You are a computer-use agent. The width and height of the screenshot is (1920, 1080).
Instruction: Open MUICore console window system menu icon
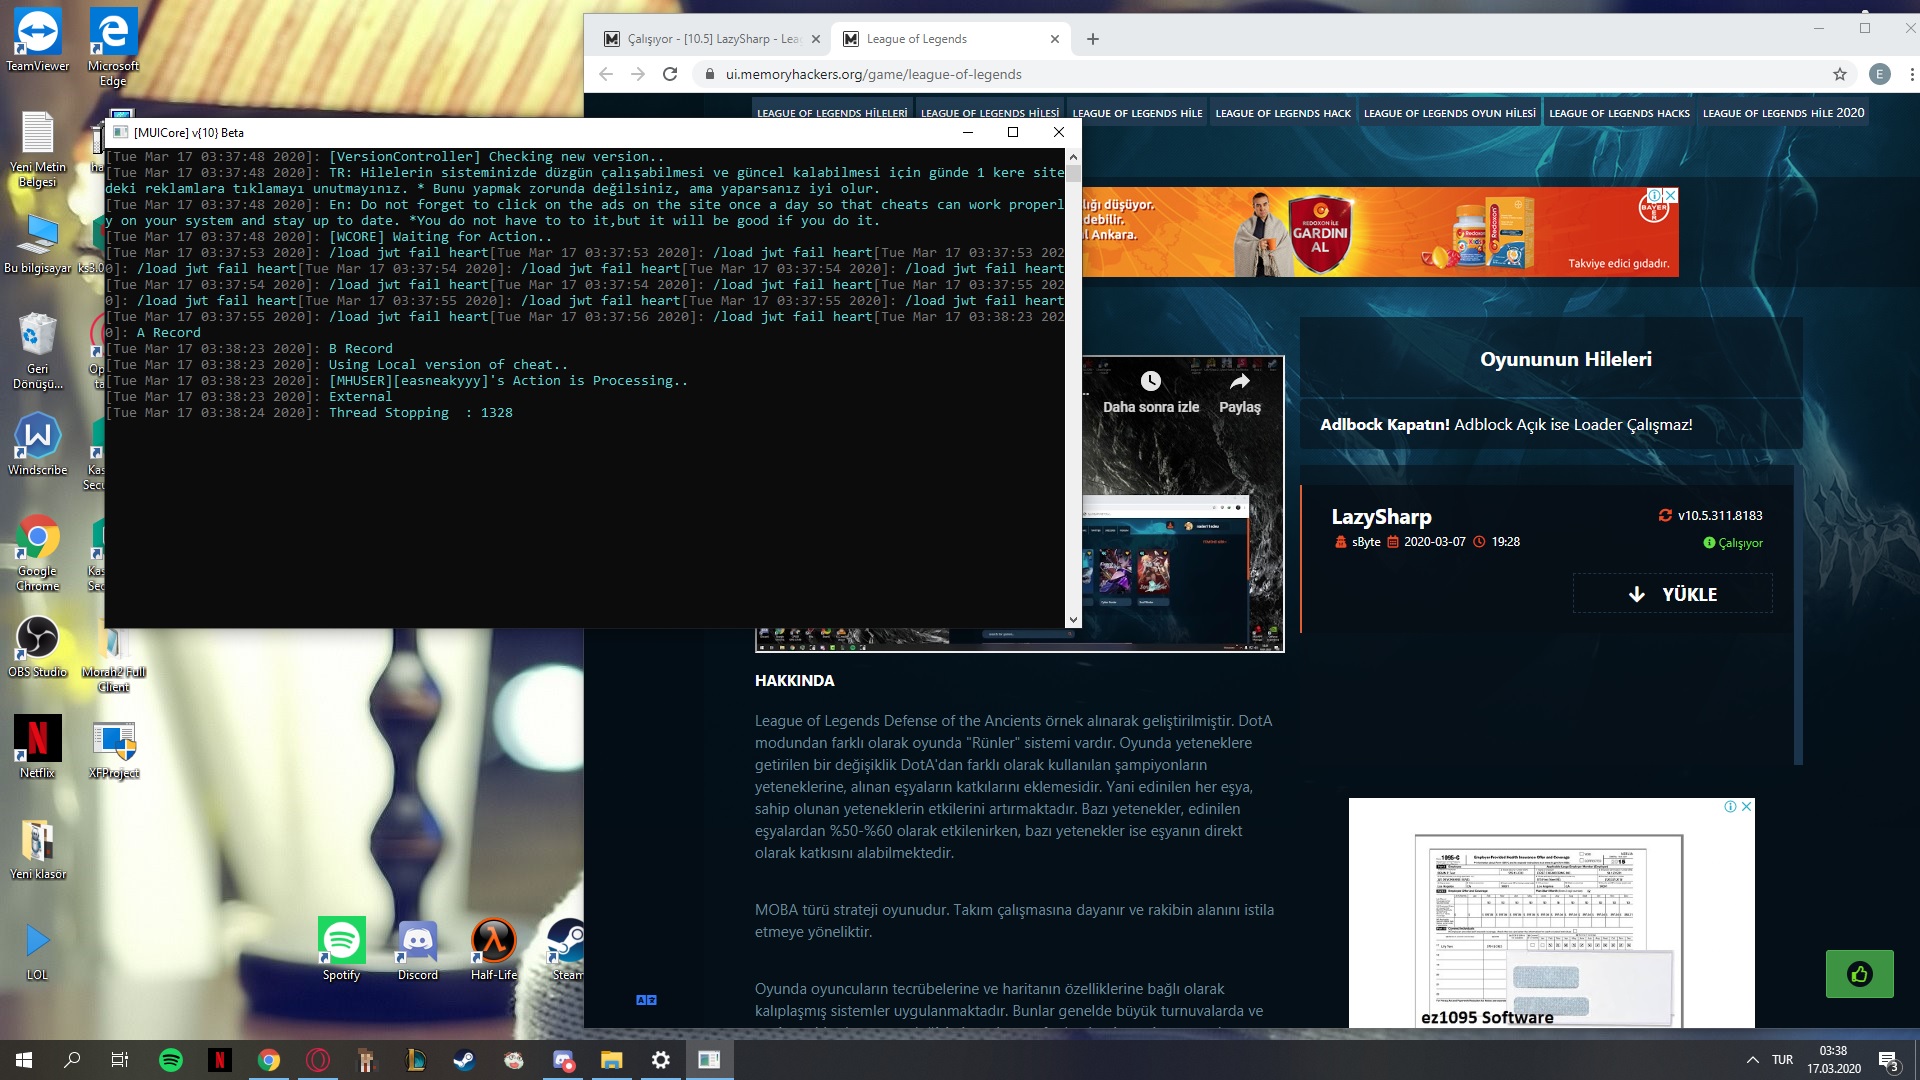120,132
